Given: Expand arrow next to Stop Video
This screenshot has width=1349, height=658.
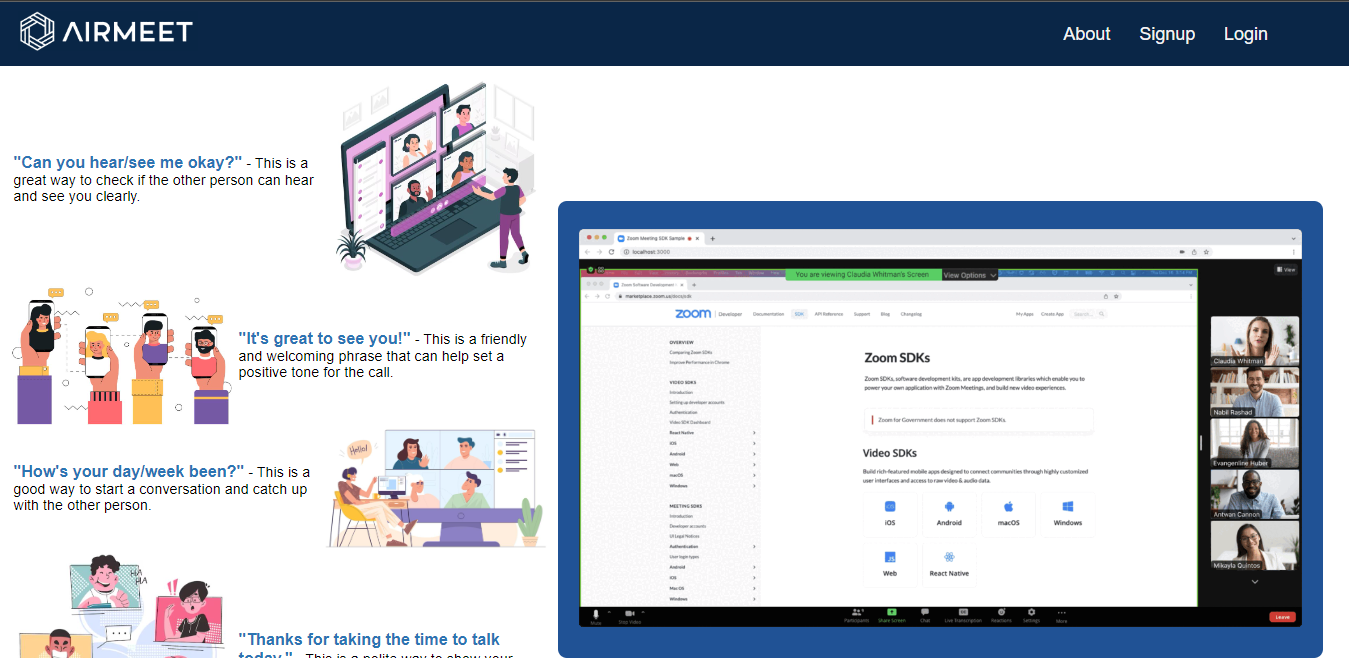Looking at the screenshot, I should pyautogui.click(x=643, y=611).
